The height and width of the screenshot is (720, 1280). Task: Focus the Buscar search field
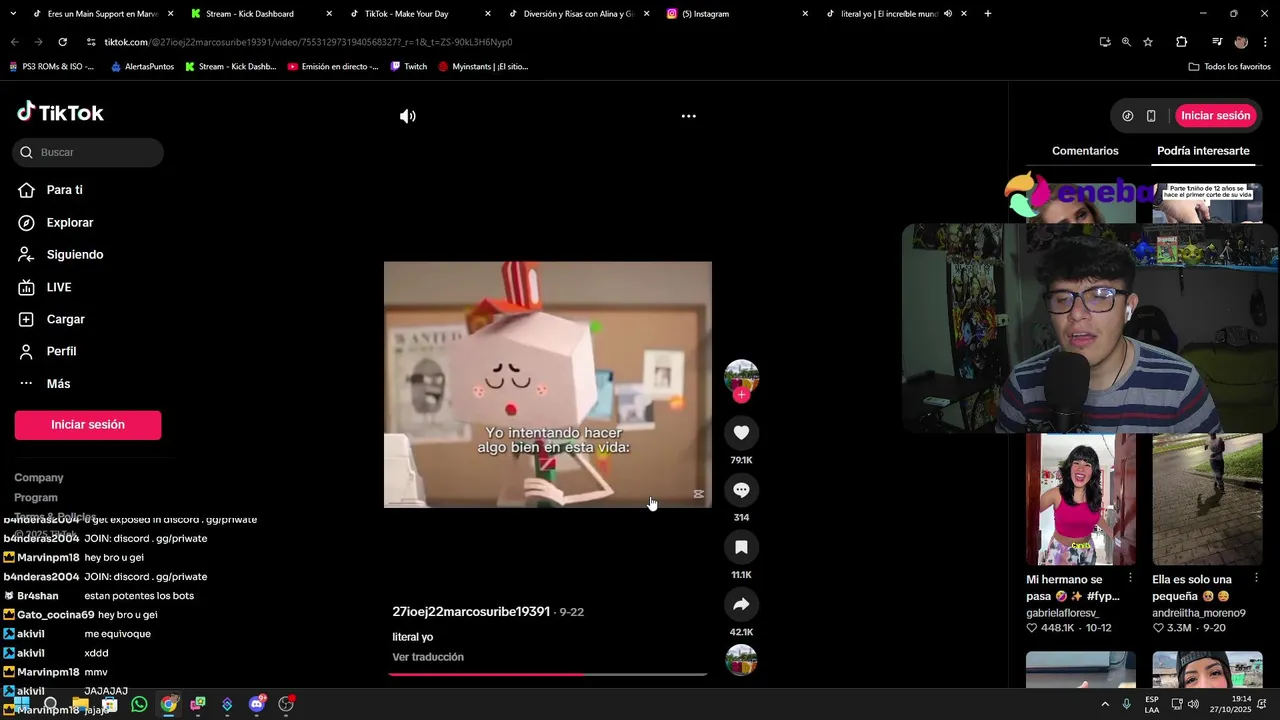[88, 152]
